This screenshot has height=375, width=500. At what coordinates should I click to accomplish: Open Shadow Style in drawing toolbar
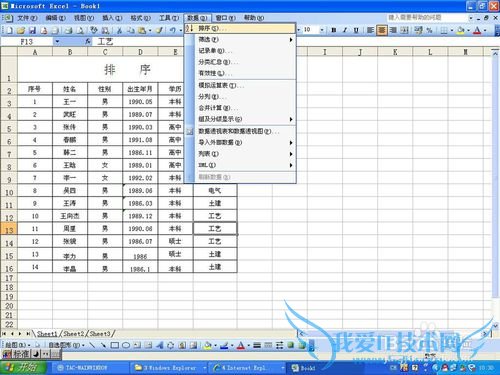coord(291,345)
